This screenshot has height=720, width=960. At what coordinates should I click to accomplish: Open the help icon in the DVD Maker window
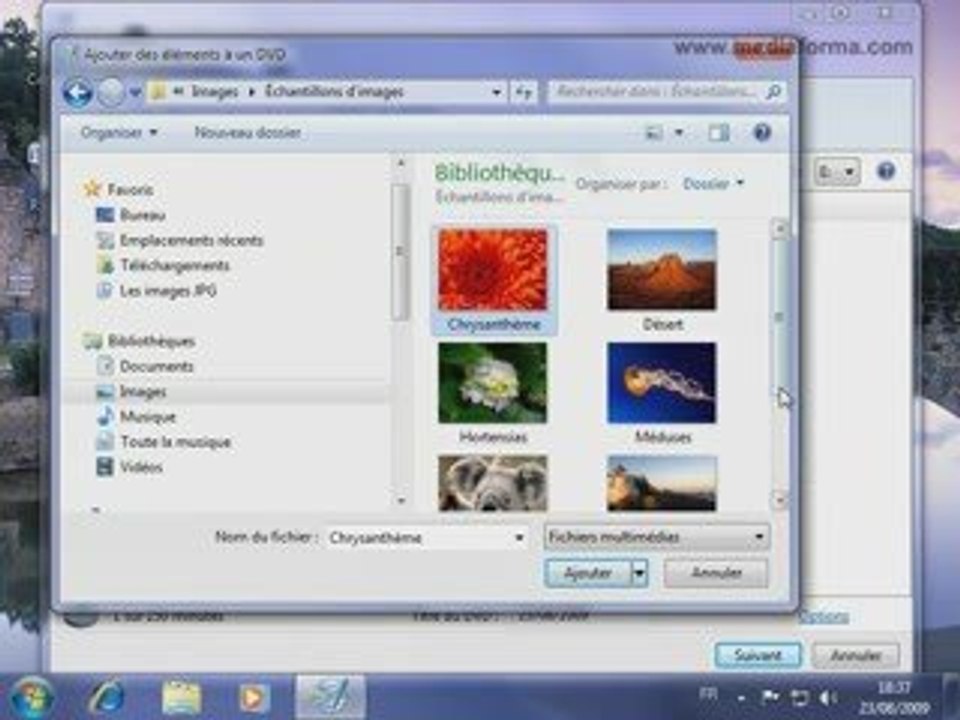[x=886, y=171]
